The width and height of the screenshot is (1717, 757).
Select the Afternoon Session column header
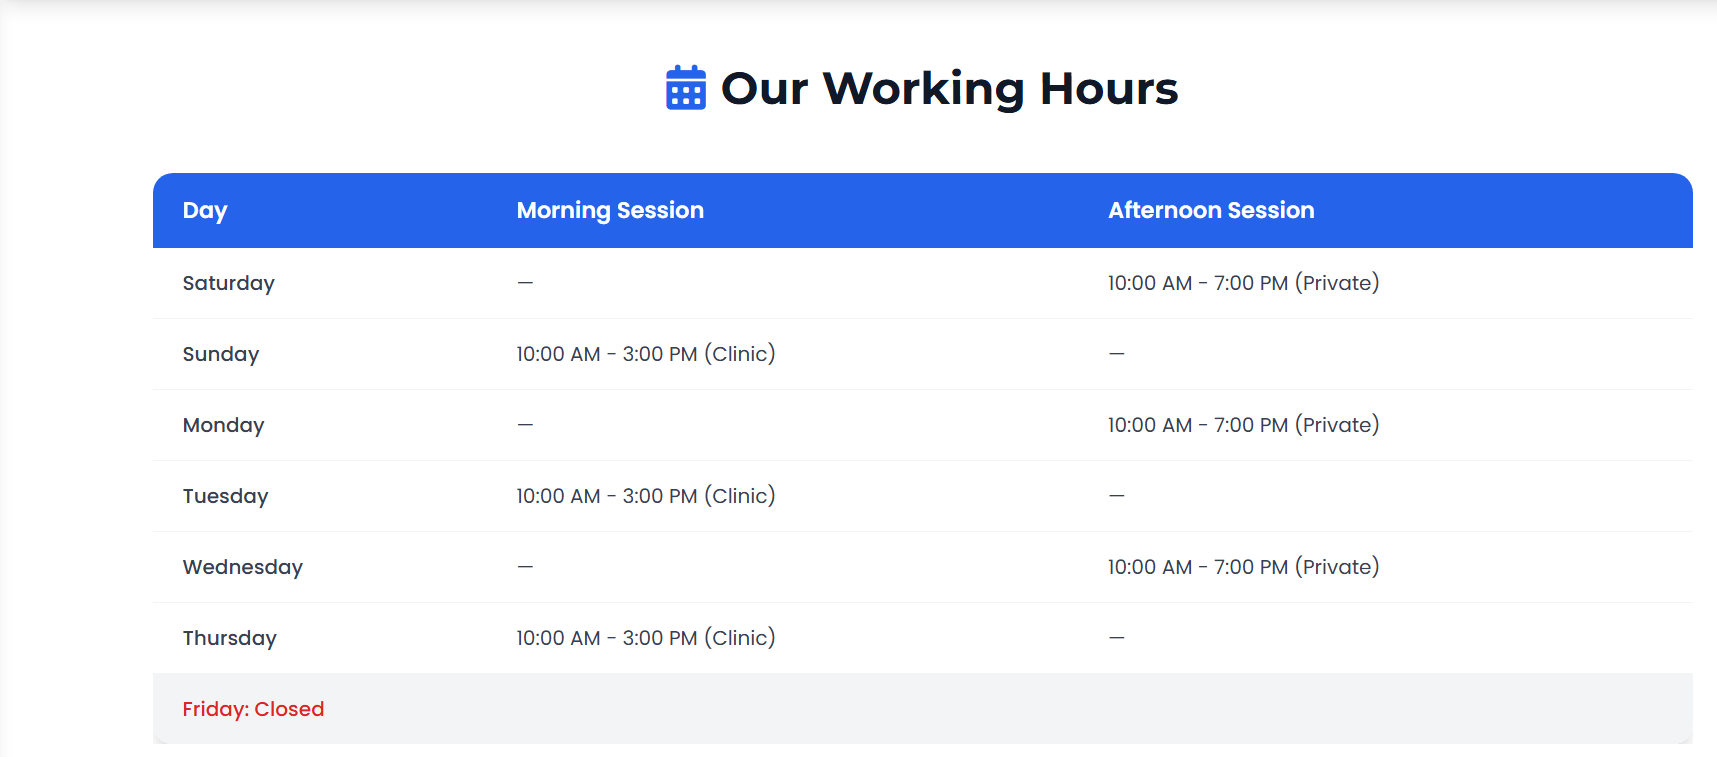(1211, 210)
